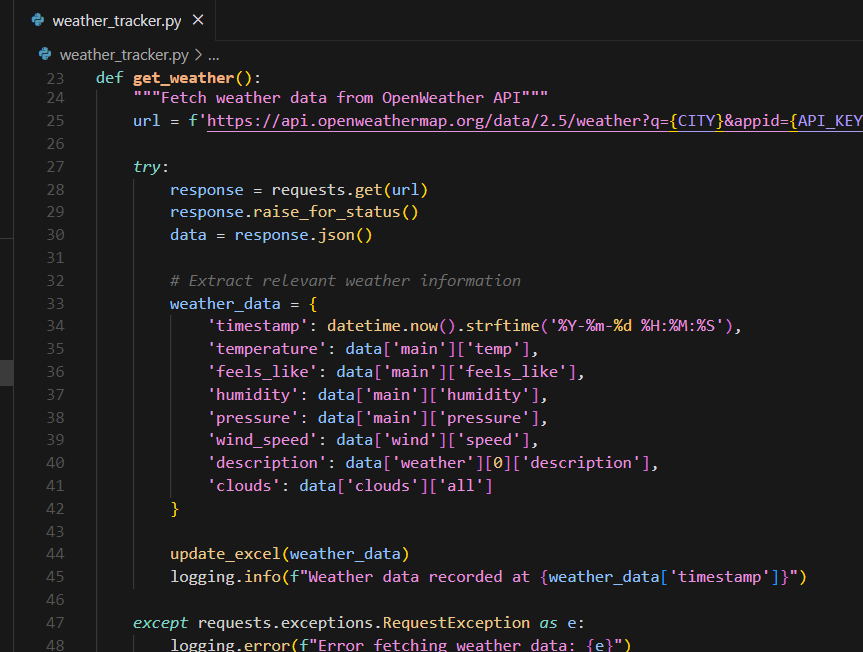Open the breadcrumb ellipsis symbol list

click(x=213, y=54)
